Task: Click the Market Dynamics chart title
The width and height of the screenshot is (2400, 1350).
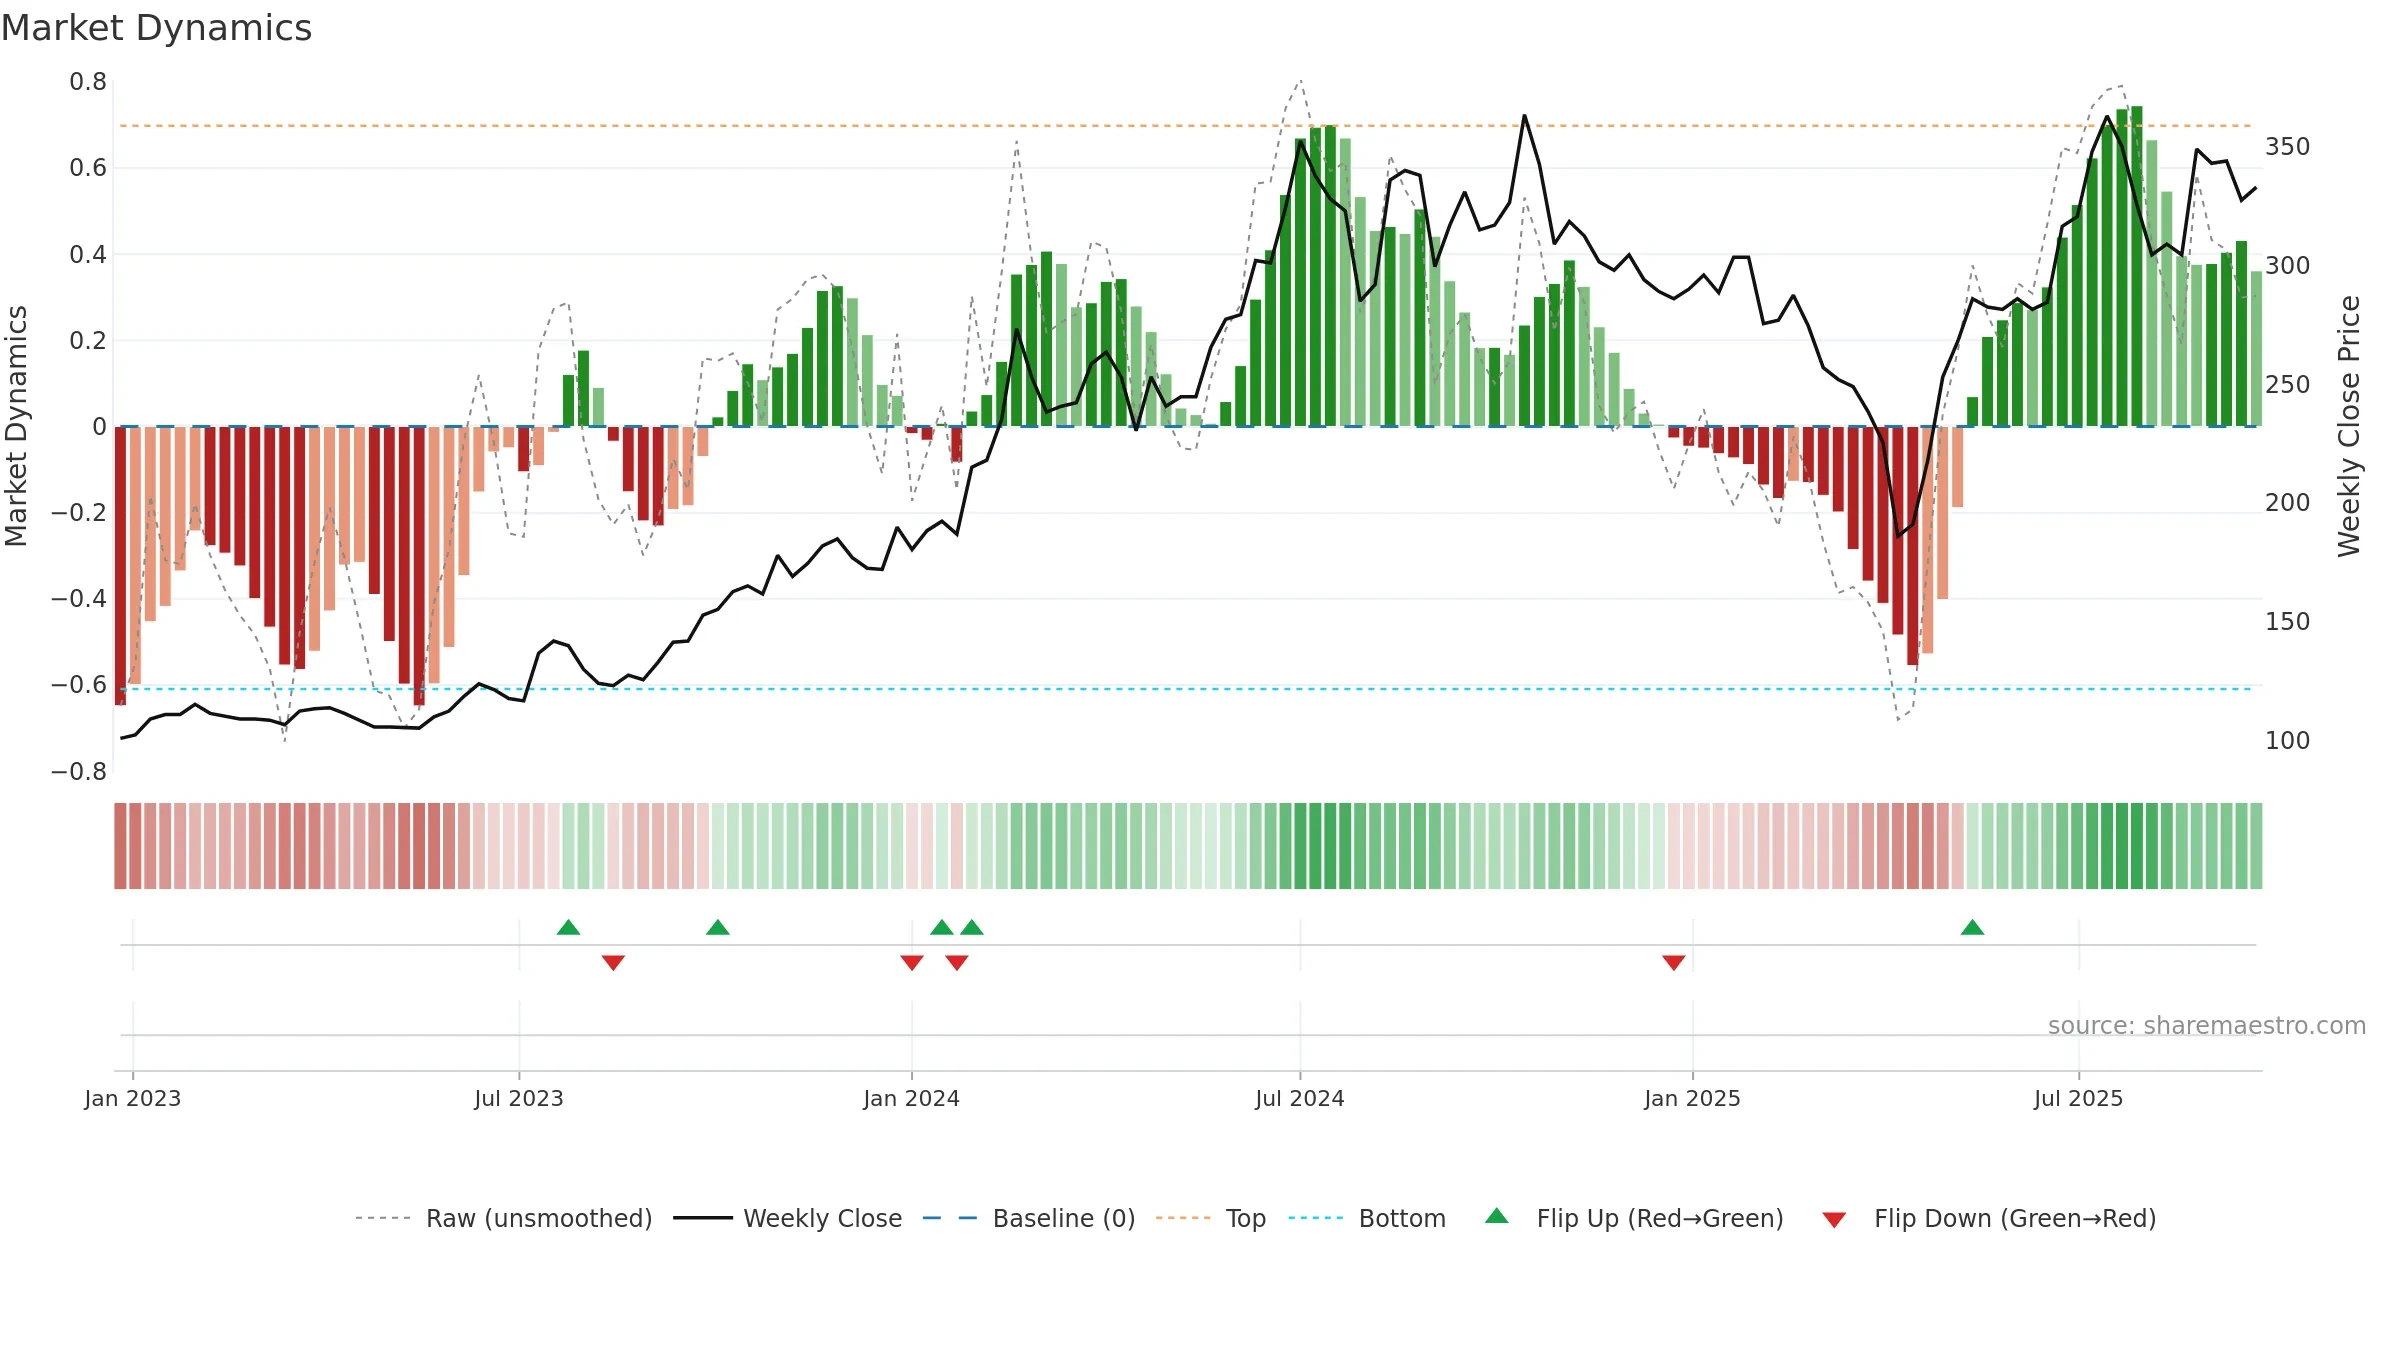Action: (x=157, y=28)
